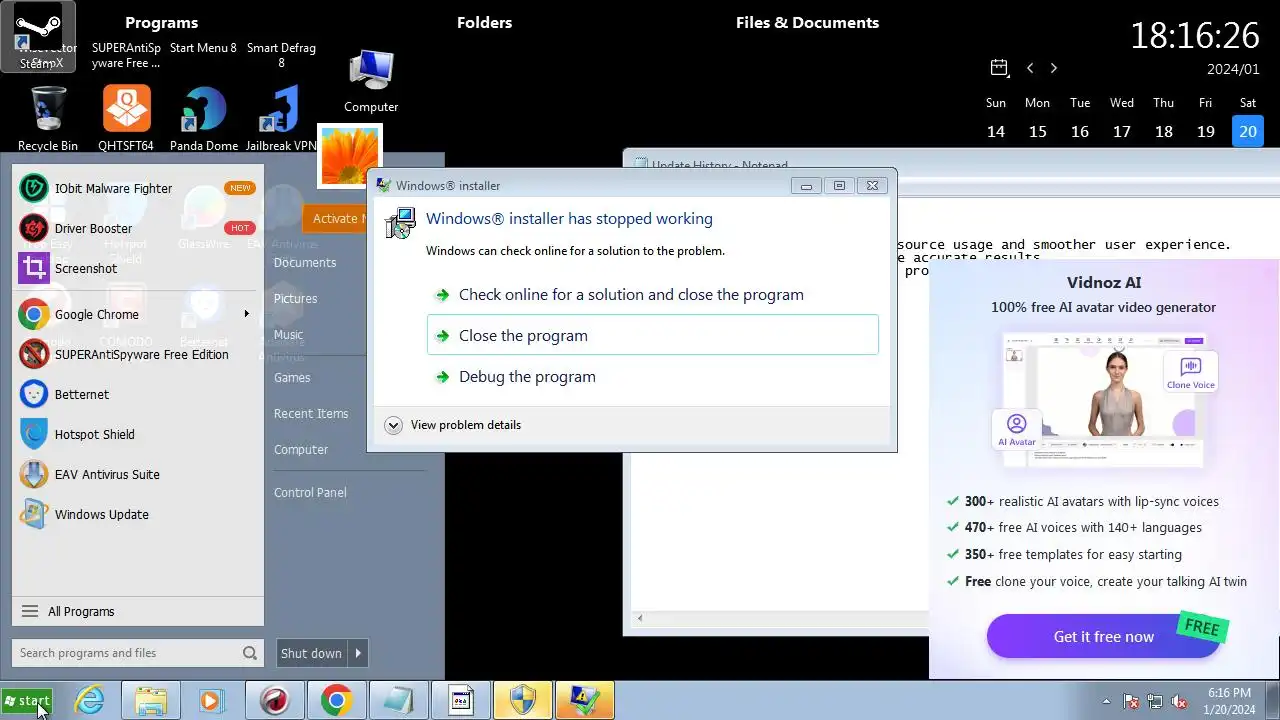Launch the Jailbreak VPN shortcut
Screen dimensions: 1280x720
click(x=281, y=118)
